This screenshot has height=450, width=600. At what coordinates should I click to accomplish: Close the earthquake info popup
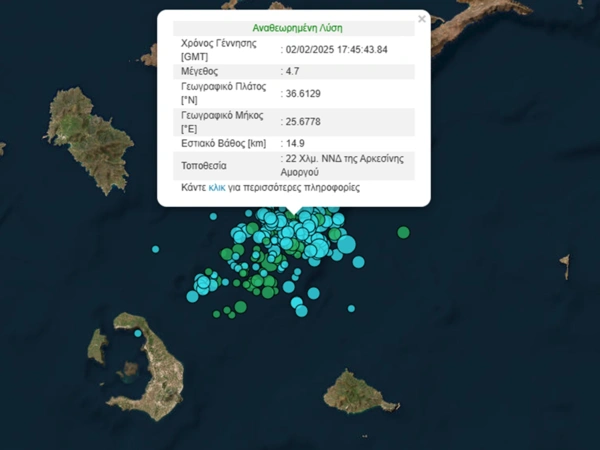421,18
